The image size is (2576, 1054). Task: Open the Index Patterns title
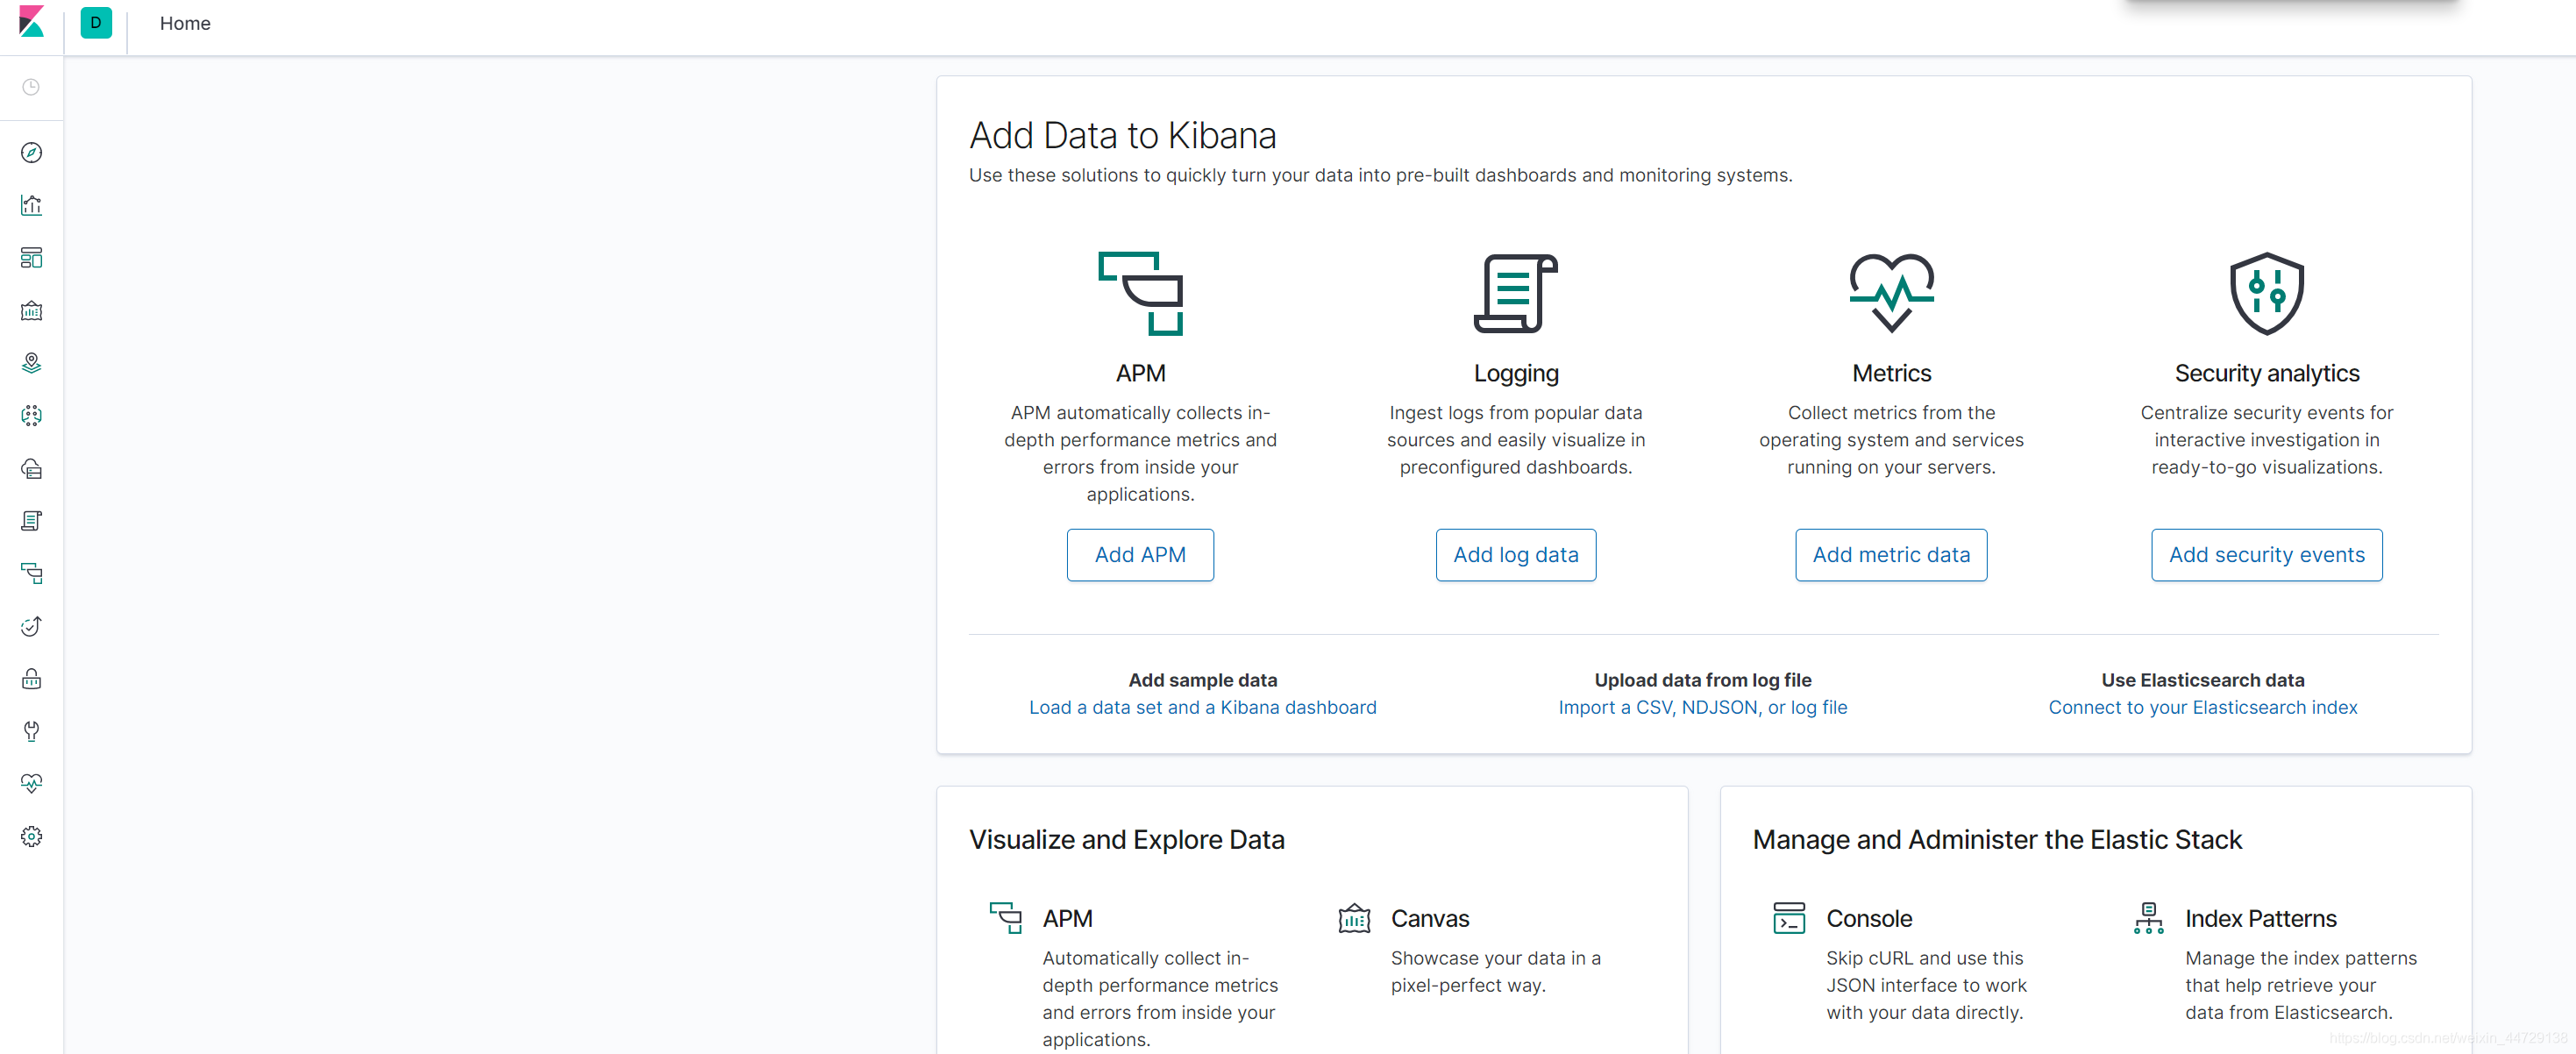pyautogui.click(x=2261, y=918)
